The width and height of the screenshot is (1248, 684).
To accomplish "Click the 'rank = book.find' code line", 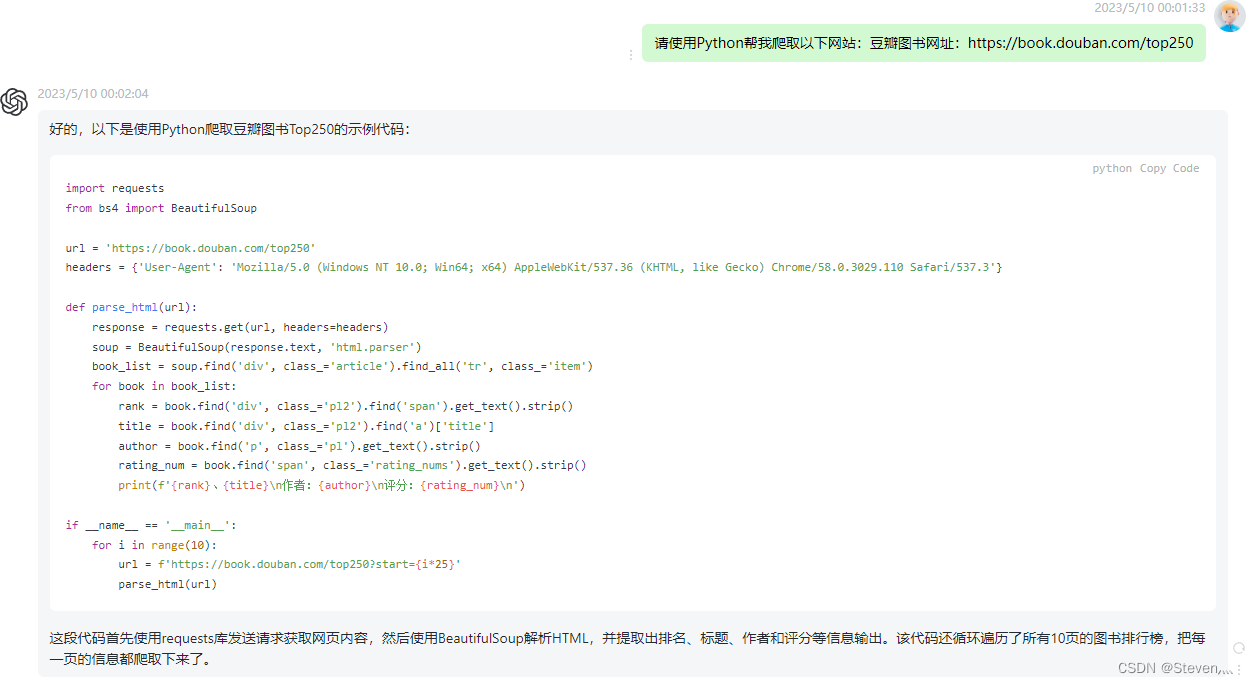I will 346,406.
